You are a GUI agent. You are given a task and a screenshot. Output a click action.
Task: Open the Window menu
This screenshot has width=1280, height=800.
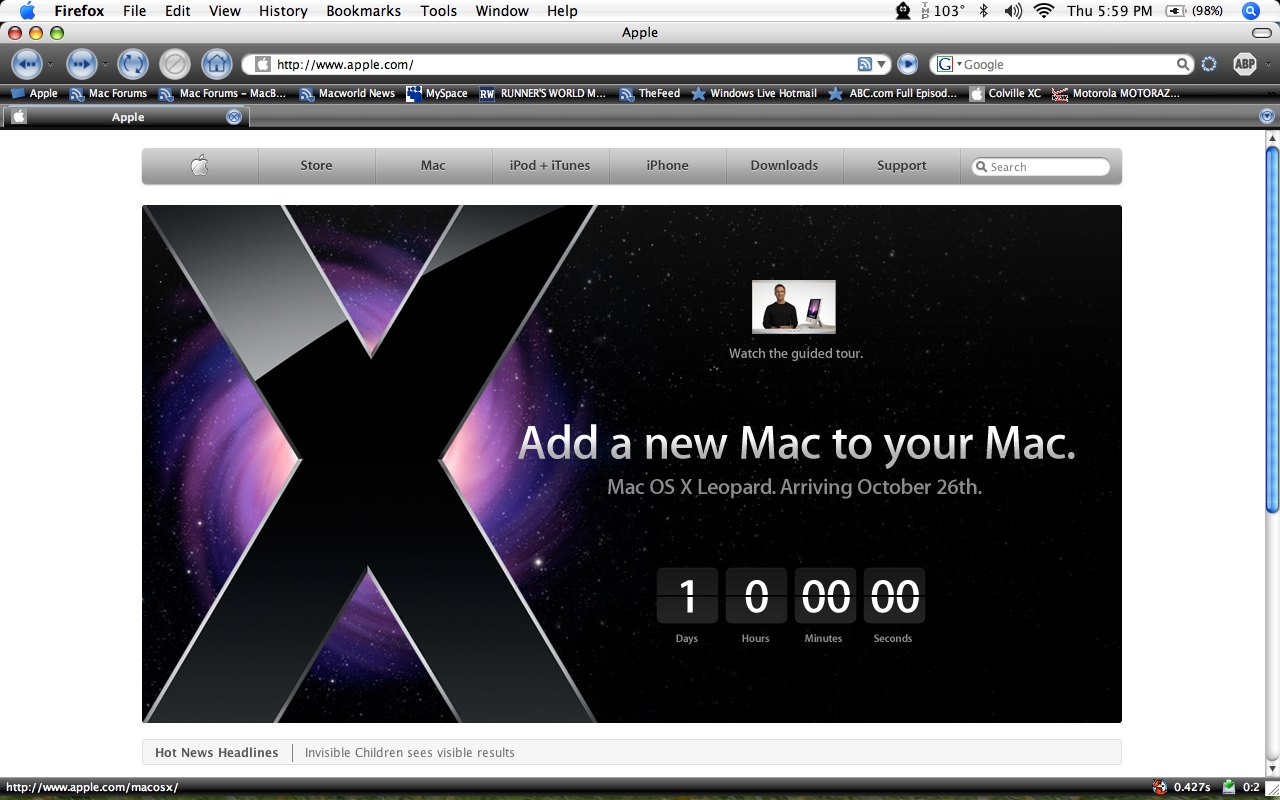coord(502,11)
